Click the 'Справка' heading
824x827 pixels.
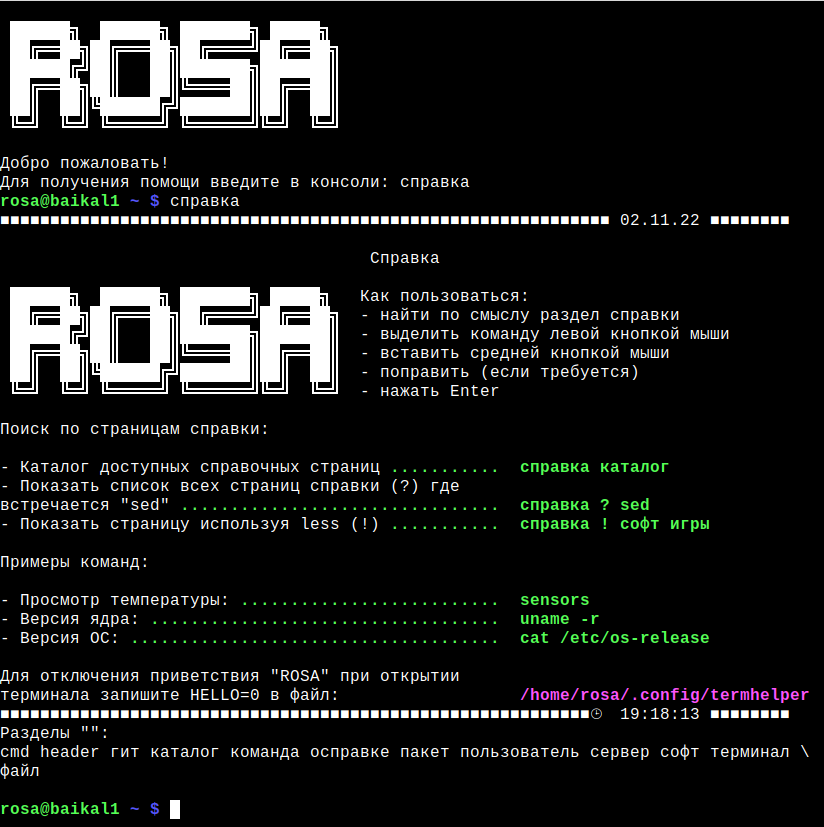[405, 258]
